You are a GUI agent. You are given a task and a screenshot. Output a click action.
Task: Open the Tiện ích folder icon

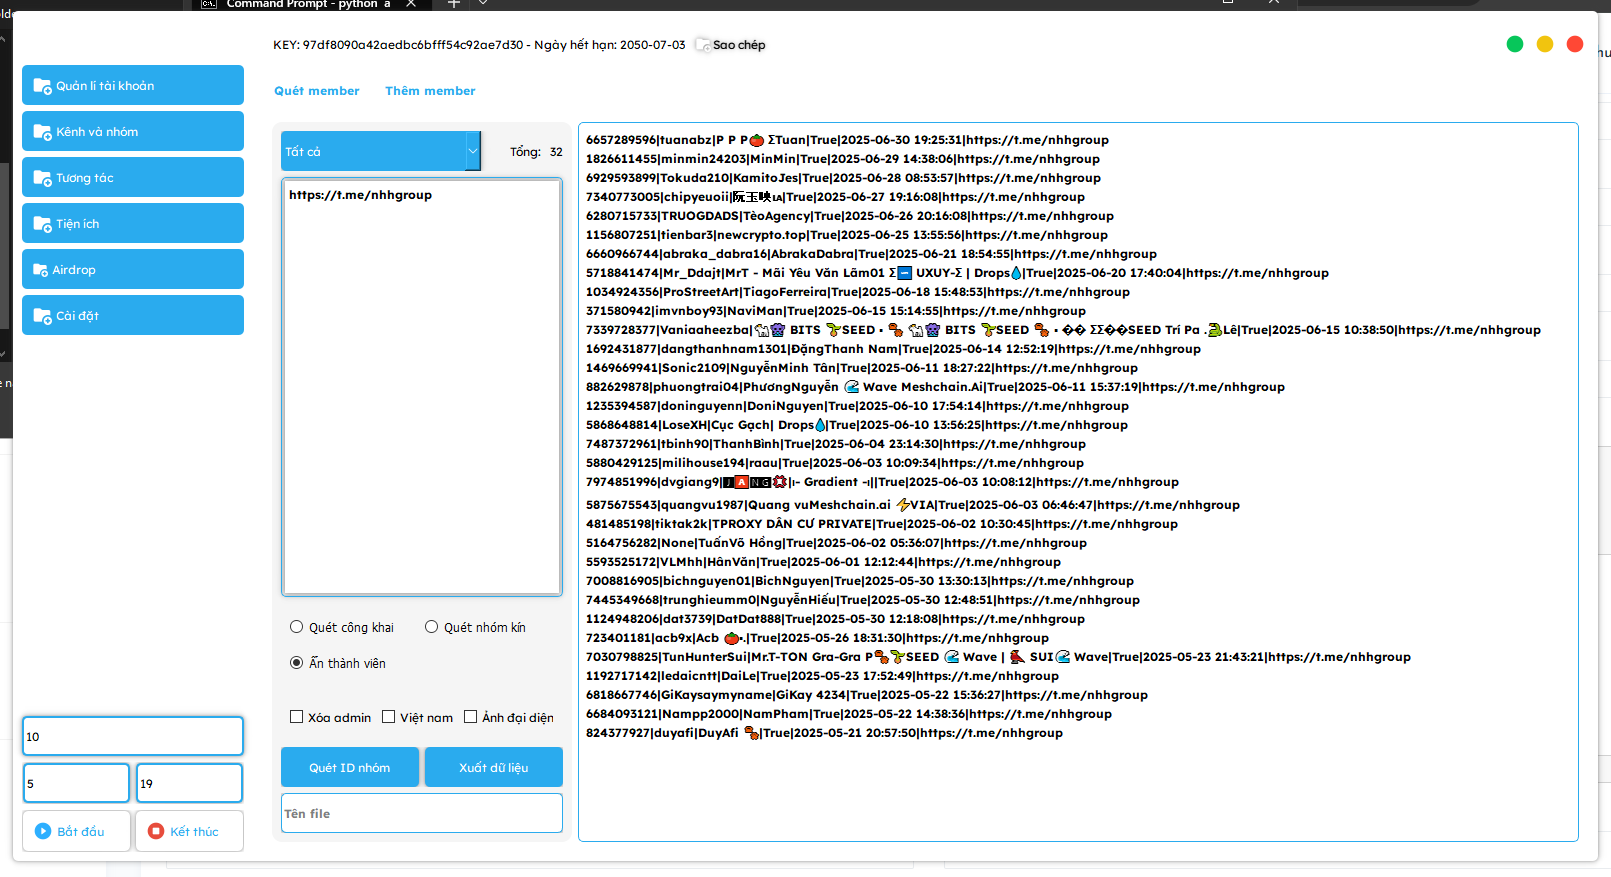[x=42, y=224]
